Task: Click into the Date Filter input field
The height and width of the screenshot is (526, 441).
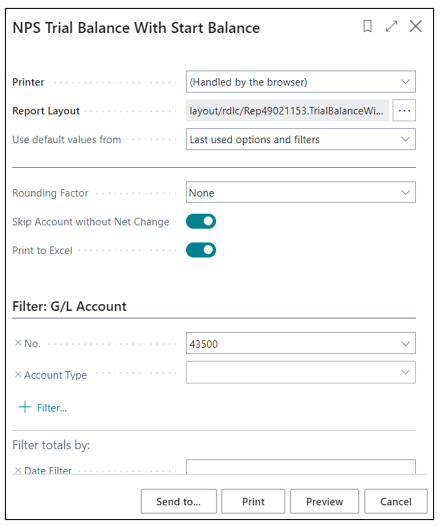Action: pyautogui.click(x=301, y=467)
